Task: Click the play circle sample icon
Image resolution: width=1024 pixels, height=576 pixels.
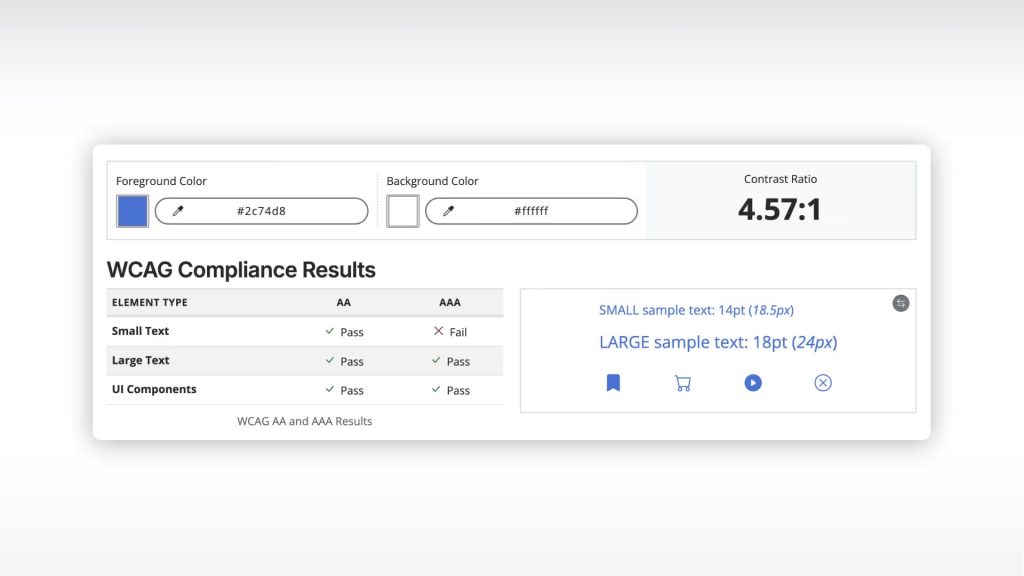Action: (x=753, y=383)
